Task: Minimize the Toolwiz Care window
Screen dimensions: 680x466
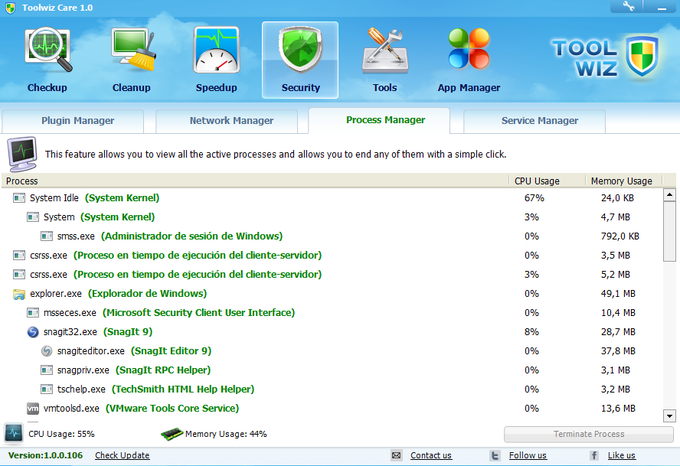Action: (x=662, y=6)
